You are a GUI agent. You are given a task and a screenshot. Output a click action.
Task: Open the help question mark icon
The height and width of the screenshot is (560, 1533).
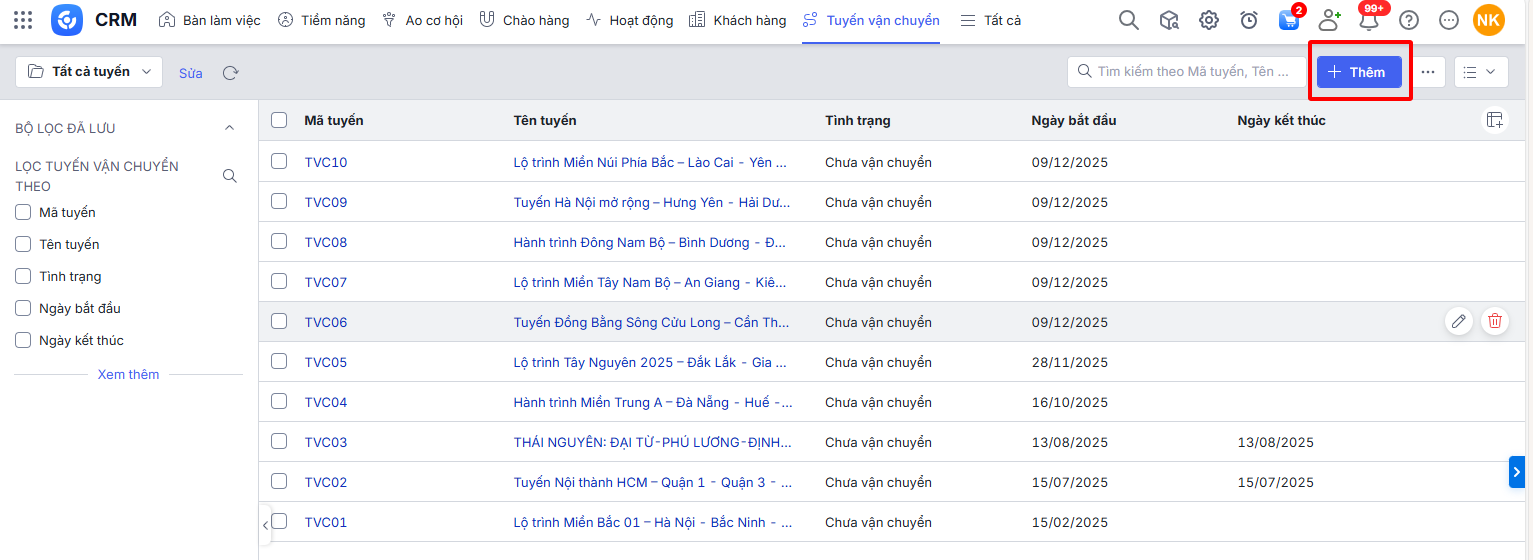point(1409,20)
